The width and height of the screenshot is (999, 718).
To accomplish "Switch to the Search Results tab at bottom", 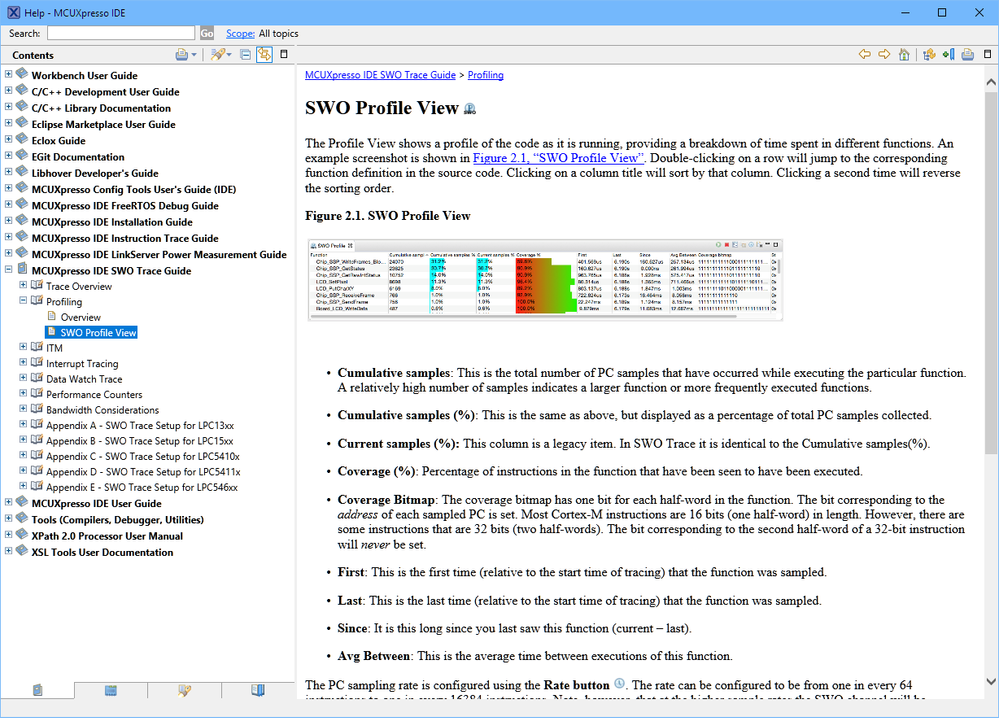I will coord(185,690).
